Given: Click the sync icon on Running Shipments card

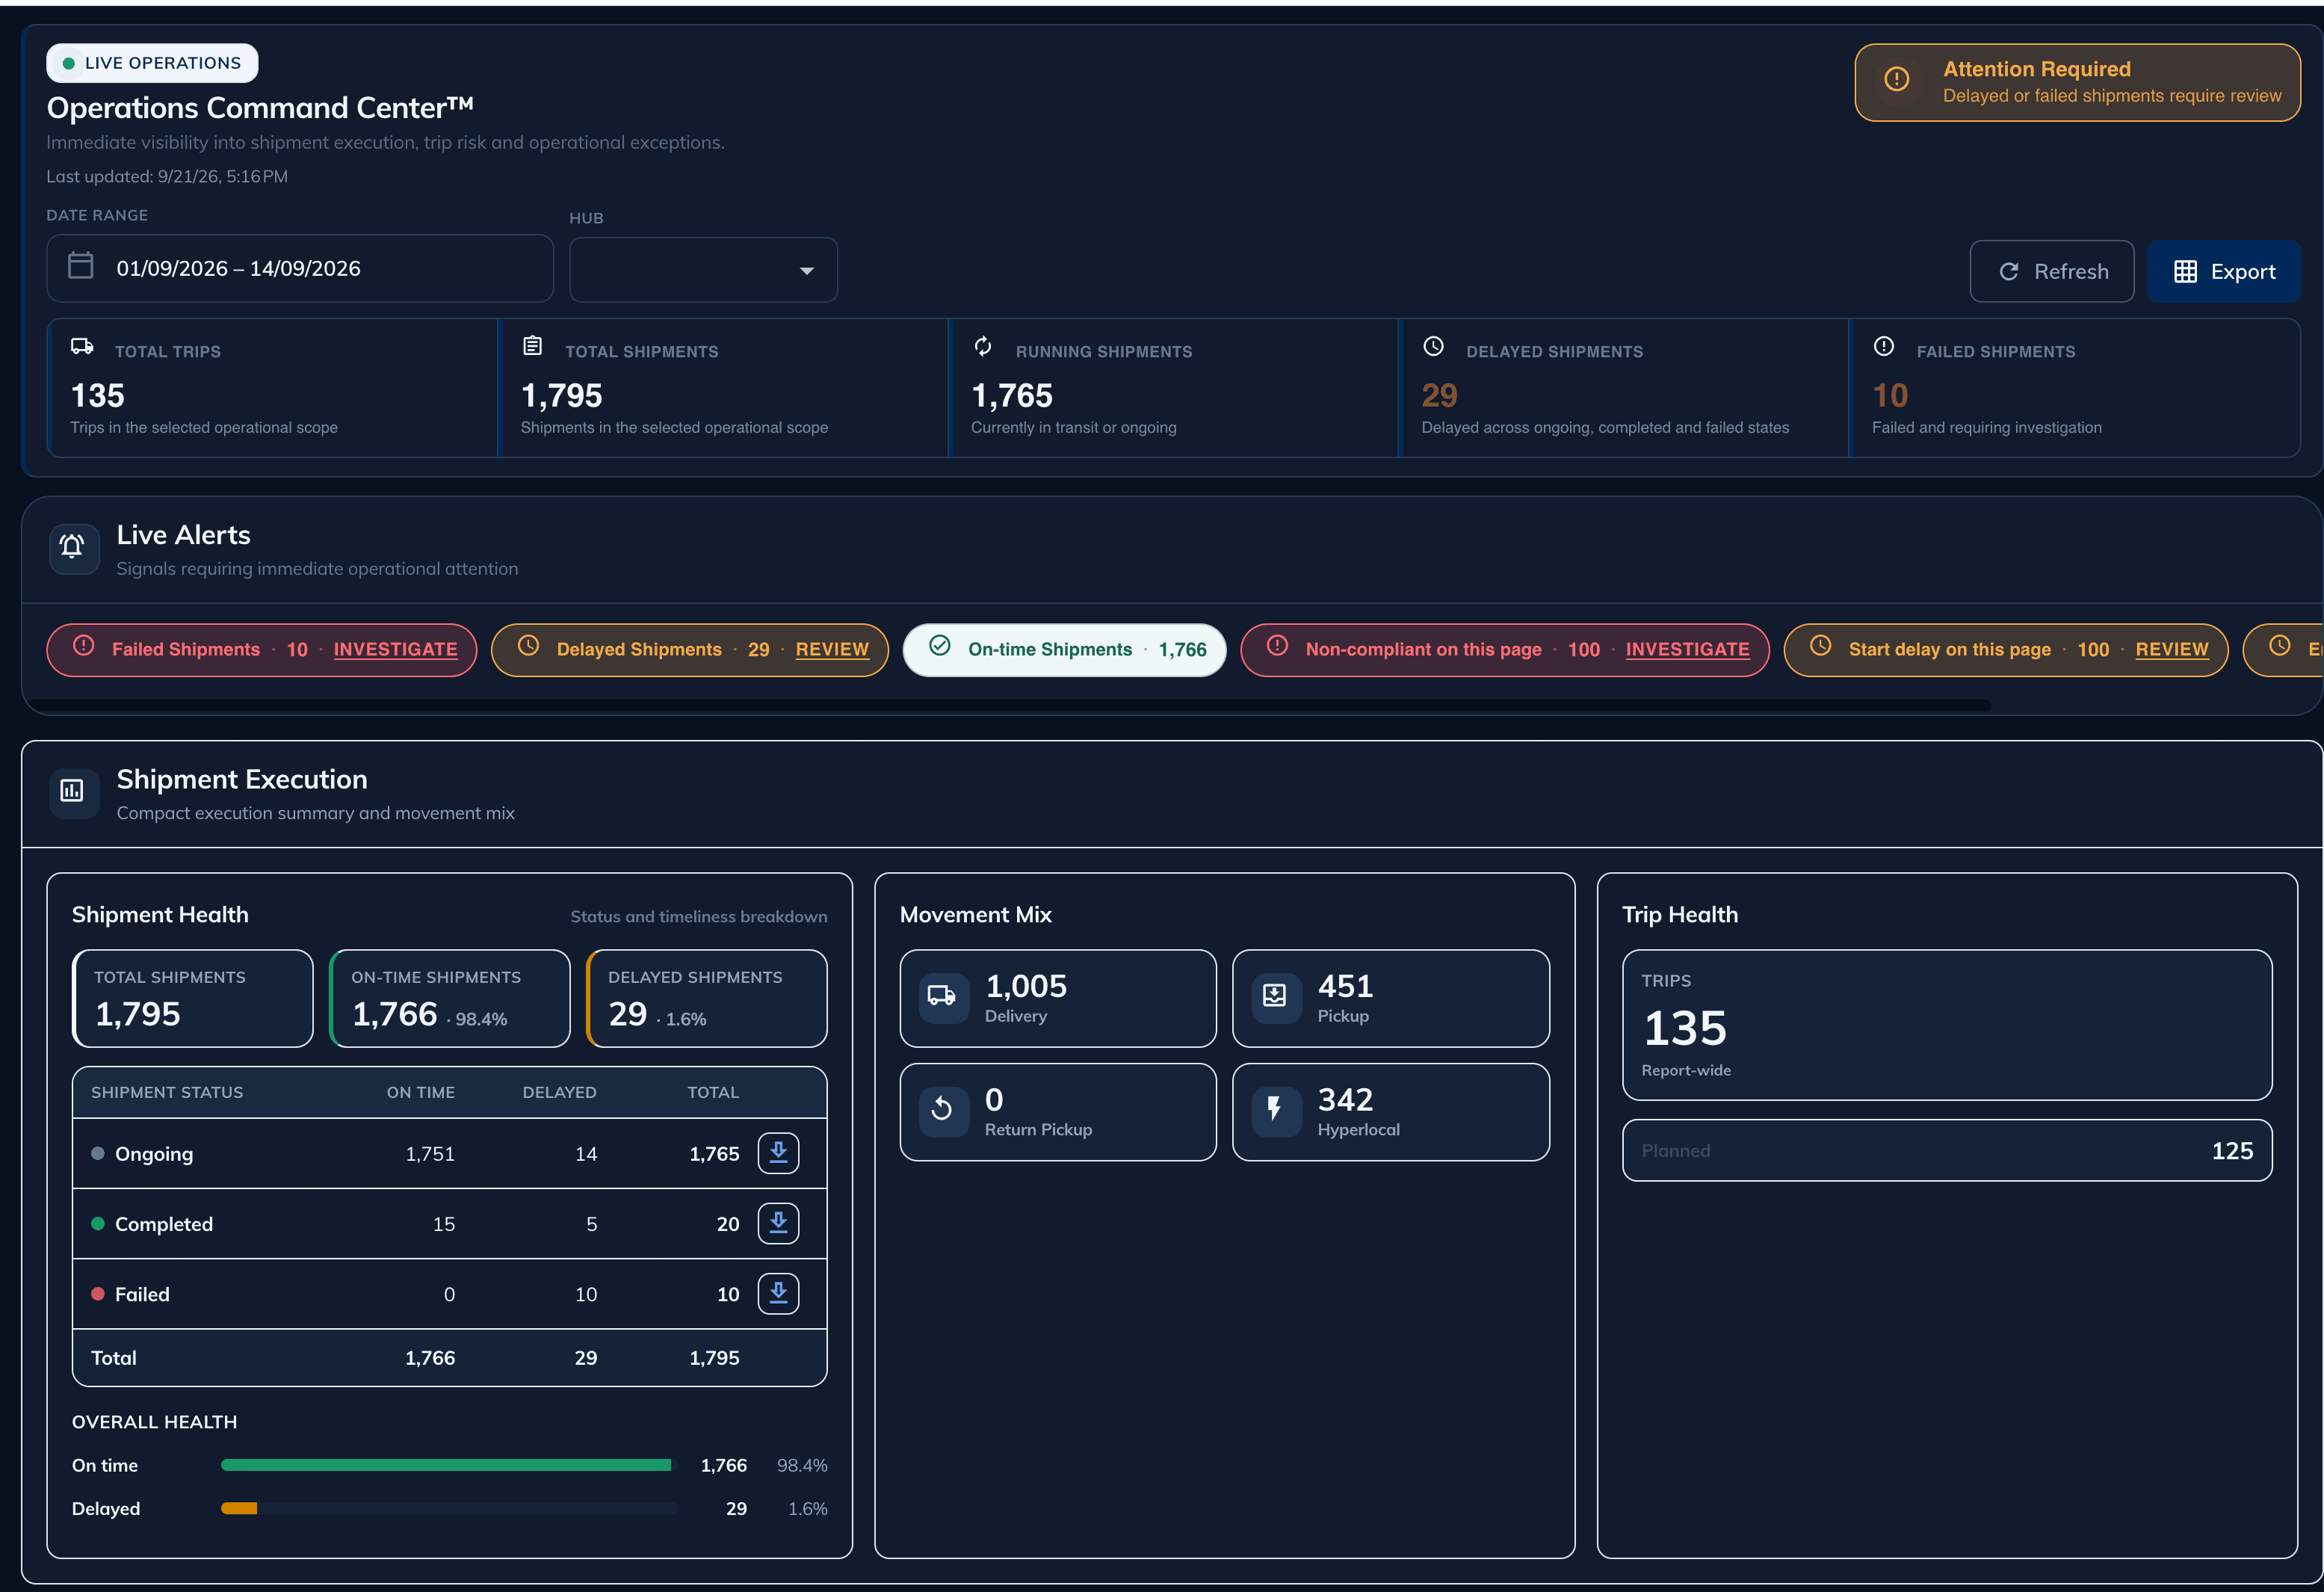Looking at the screenshot, I should [x=983, y=346].
